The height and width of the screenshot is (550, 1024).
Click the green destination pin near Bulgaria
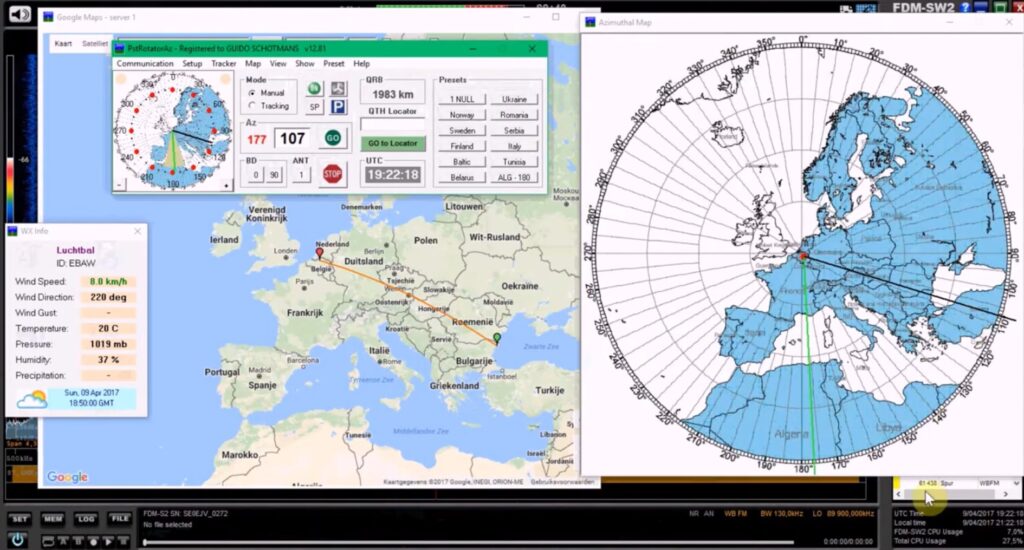pyautogui.click(x=497, y=338)
